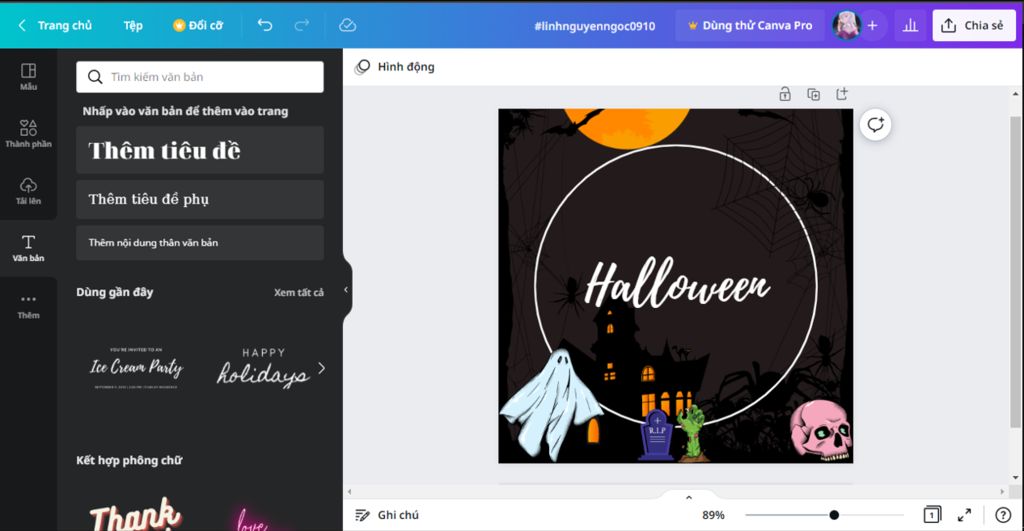
Task: Select the Văn bản text tab
Action: [x=28, y=248]
